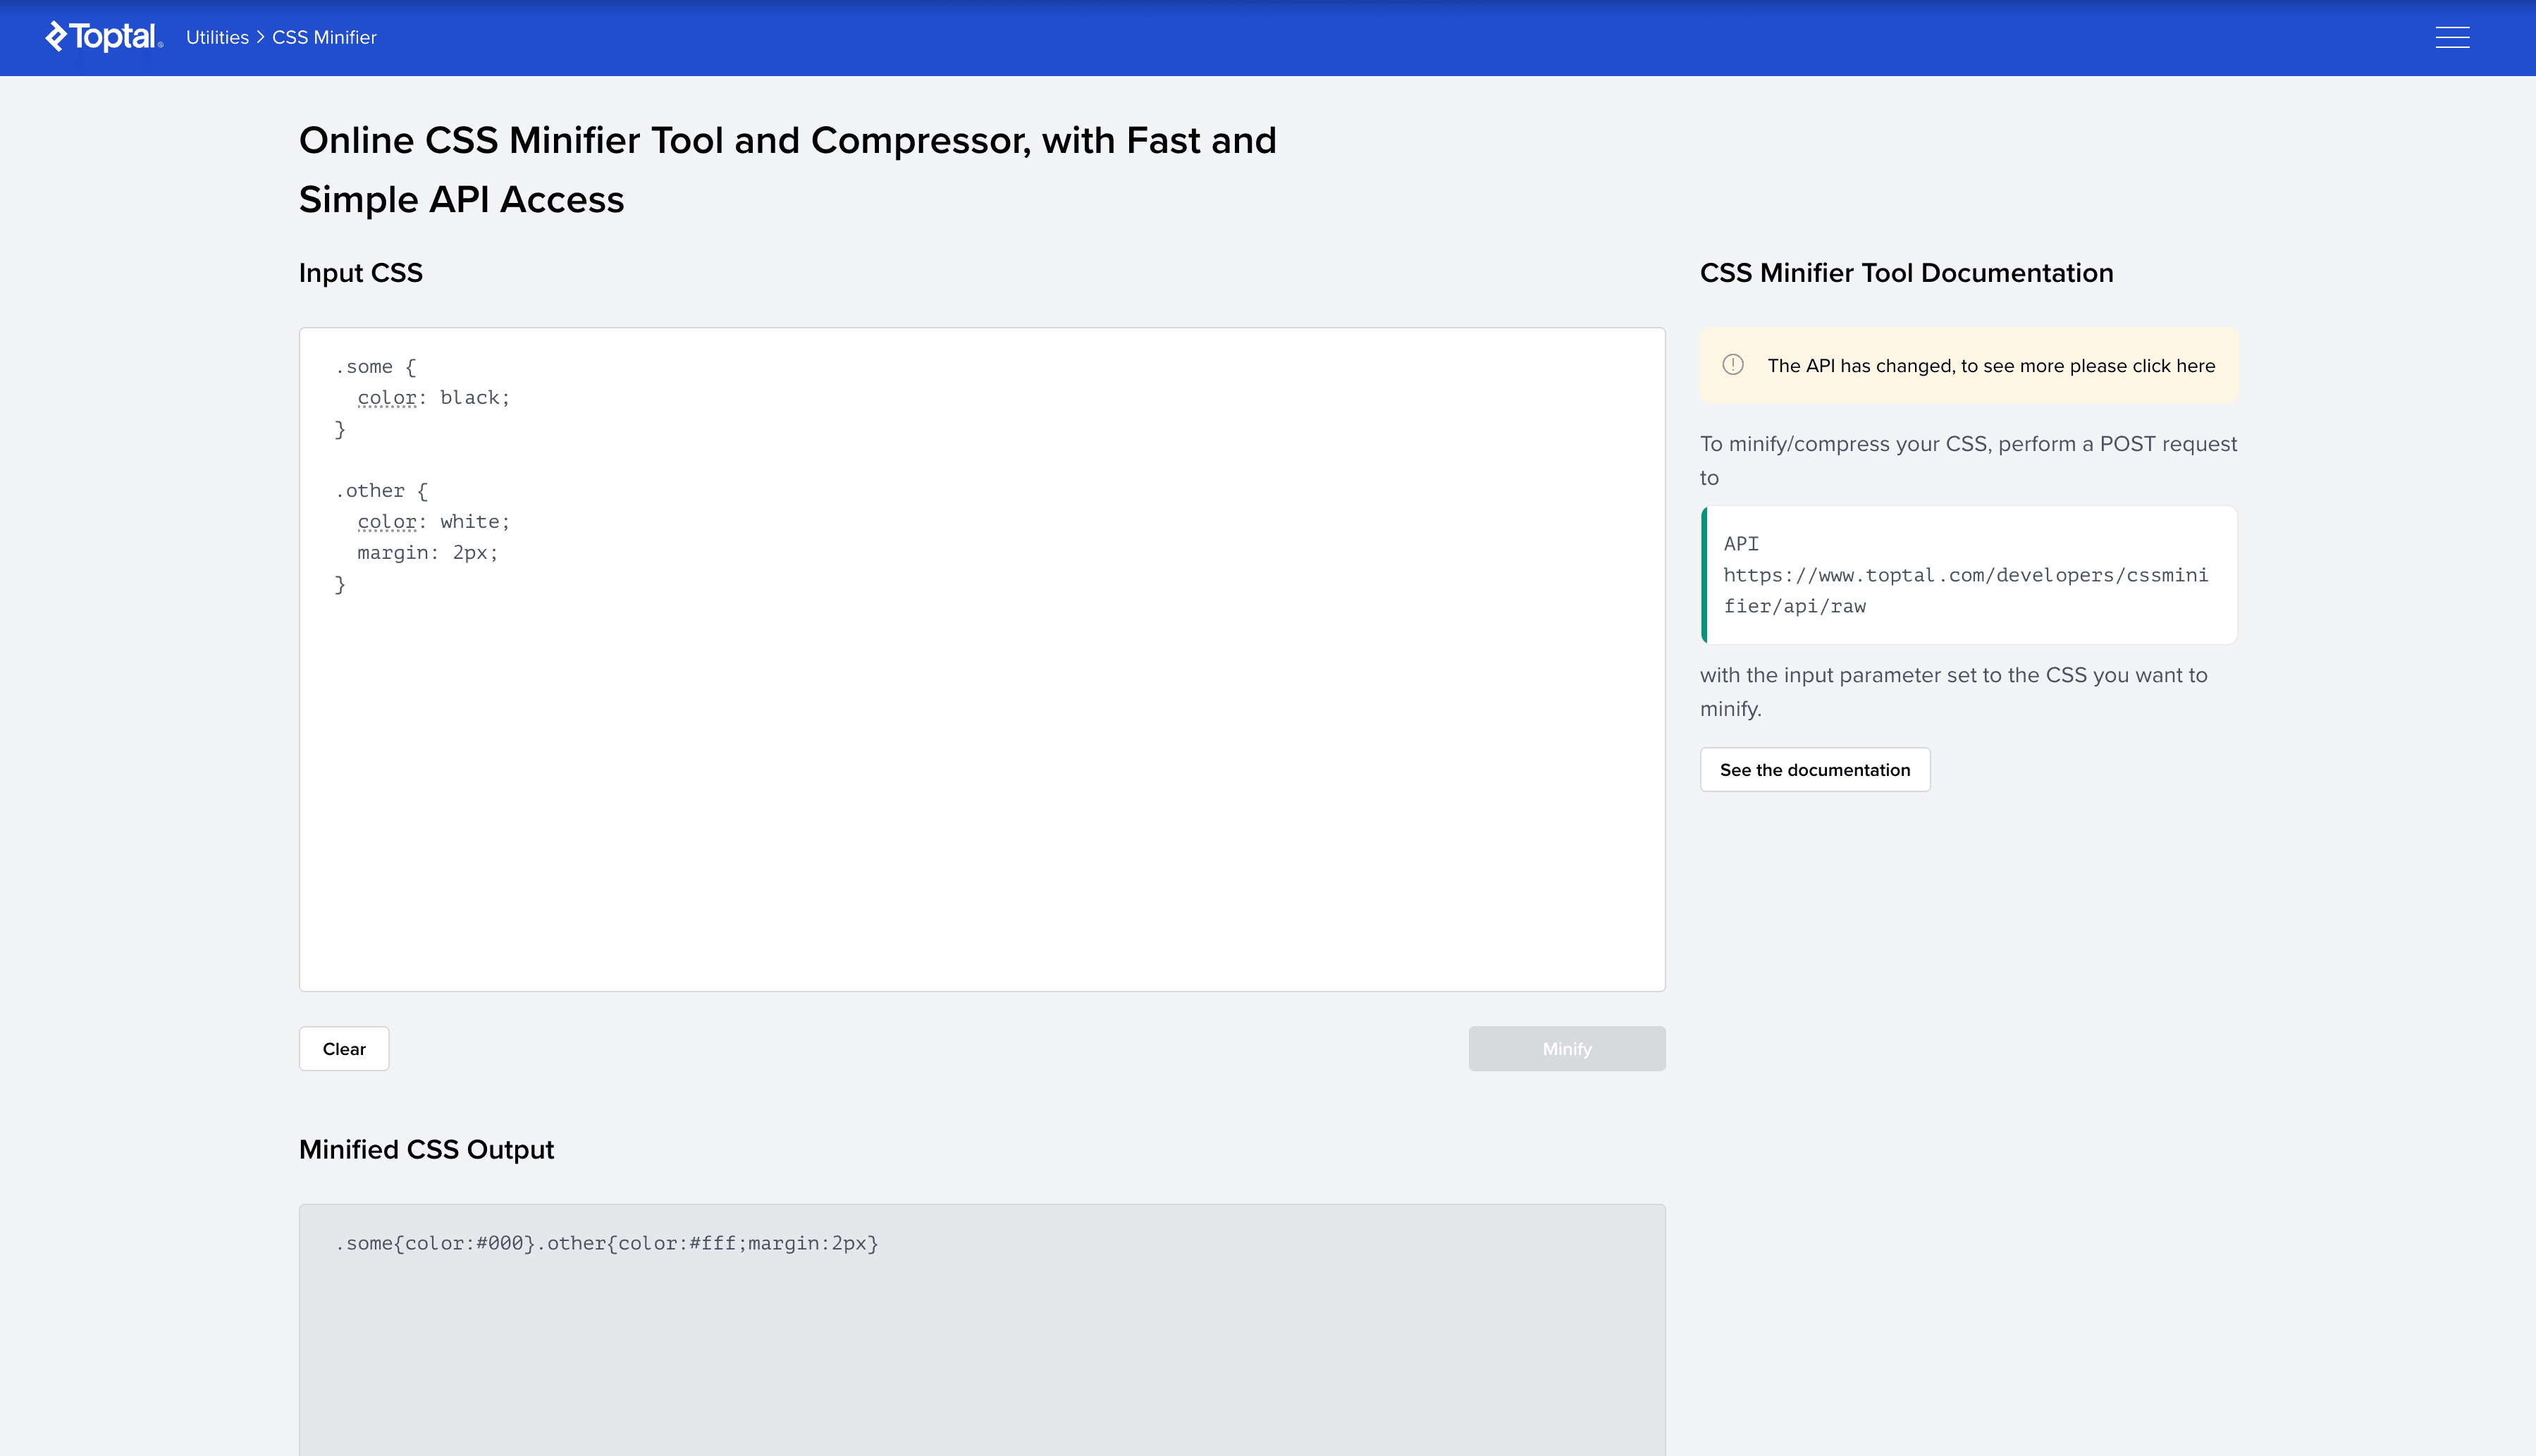Click the CSS Minifier breadcrumb
Viewport: 2536px width, 1456px height.
coord(324,37)
